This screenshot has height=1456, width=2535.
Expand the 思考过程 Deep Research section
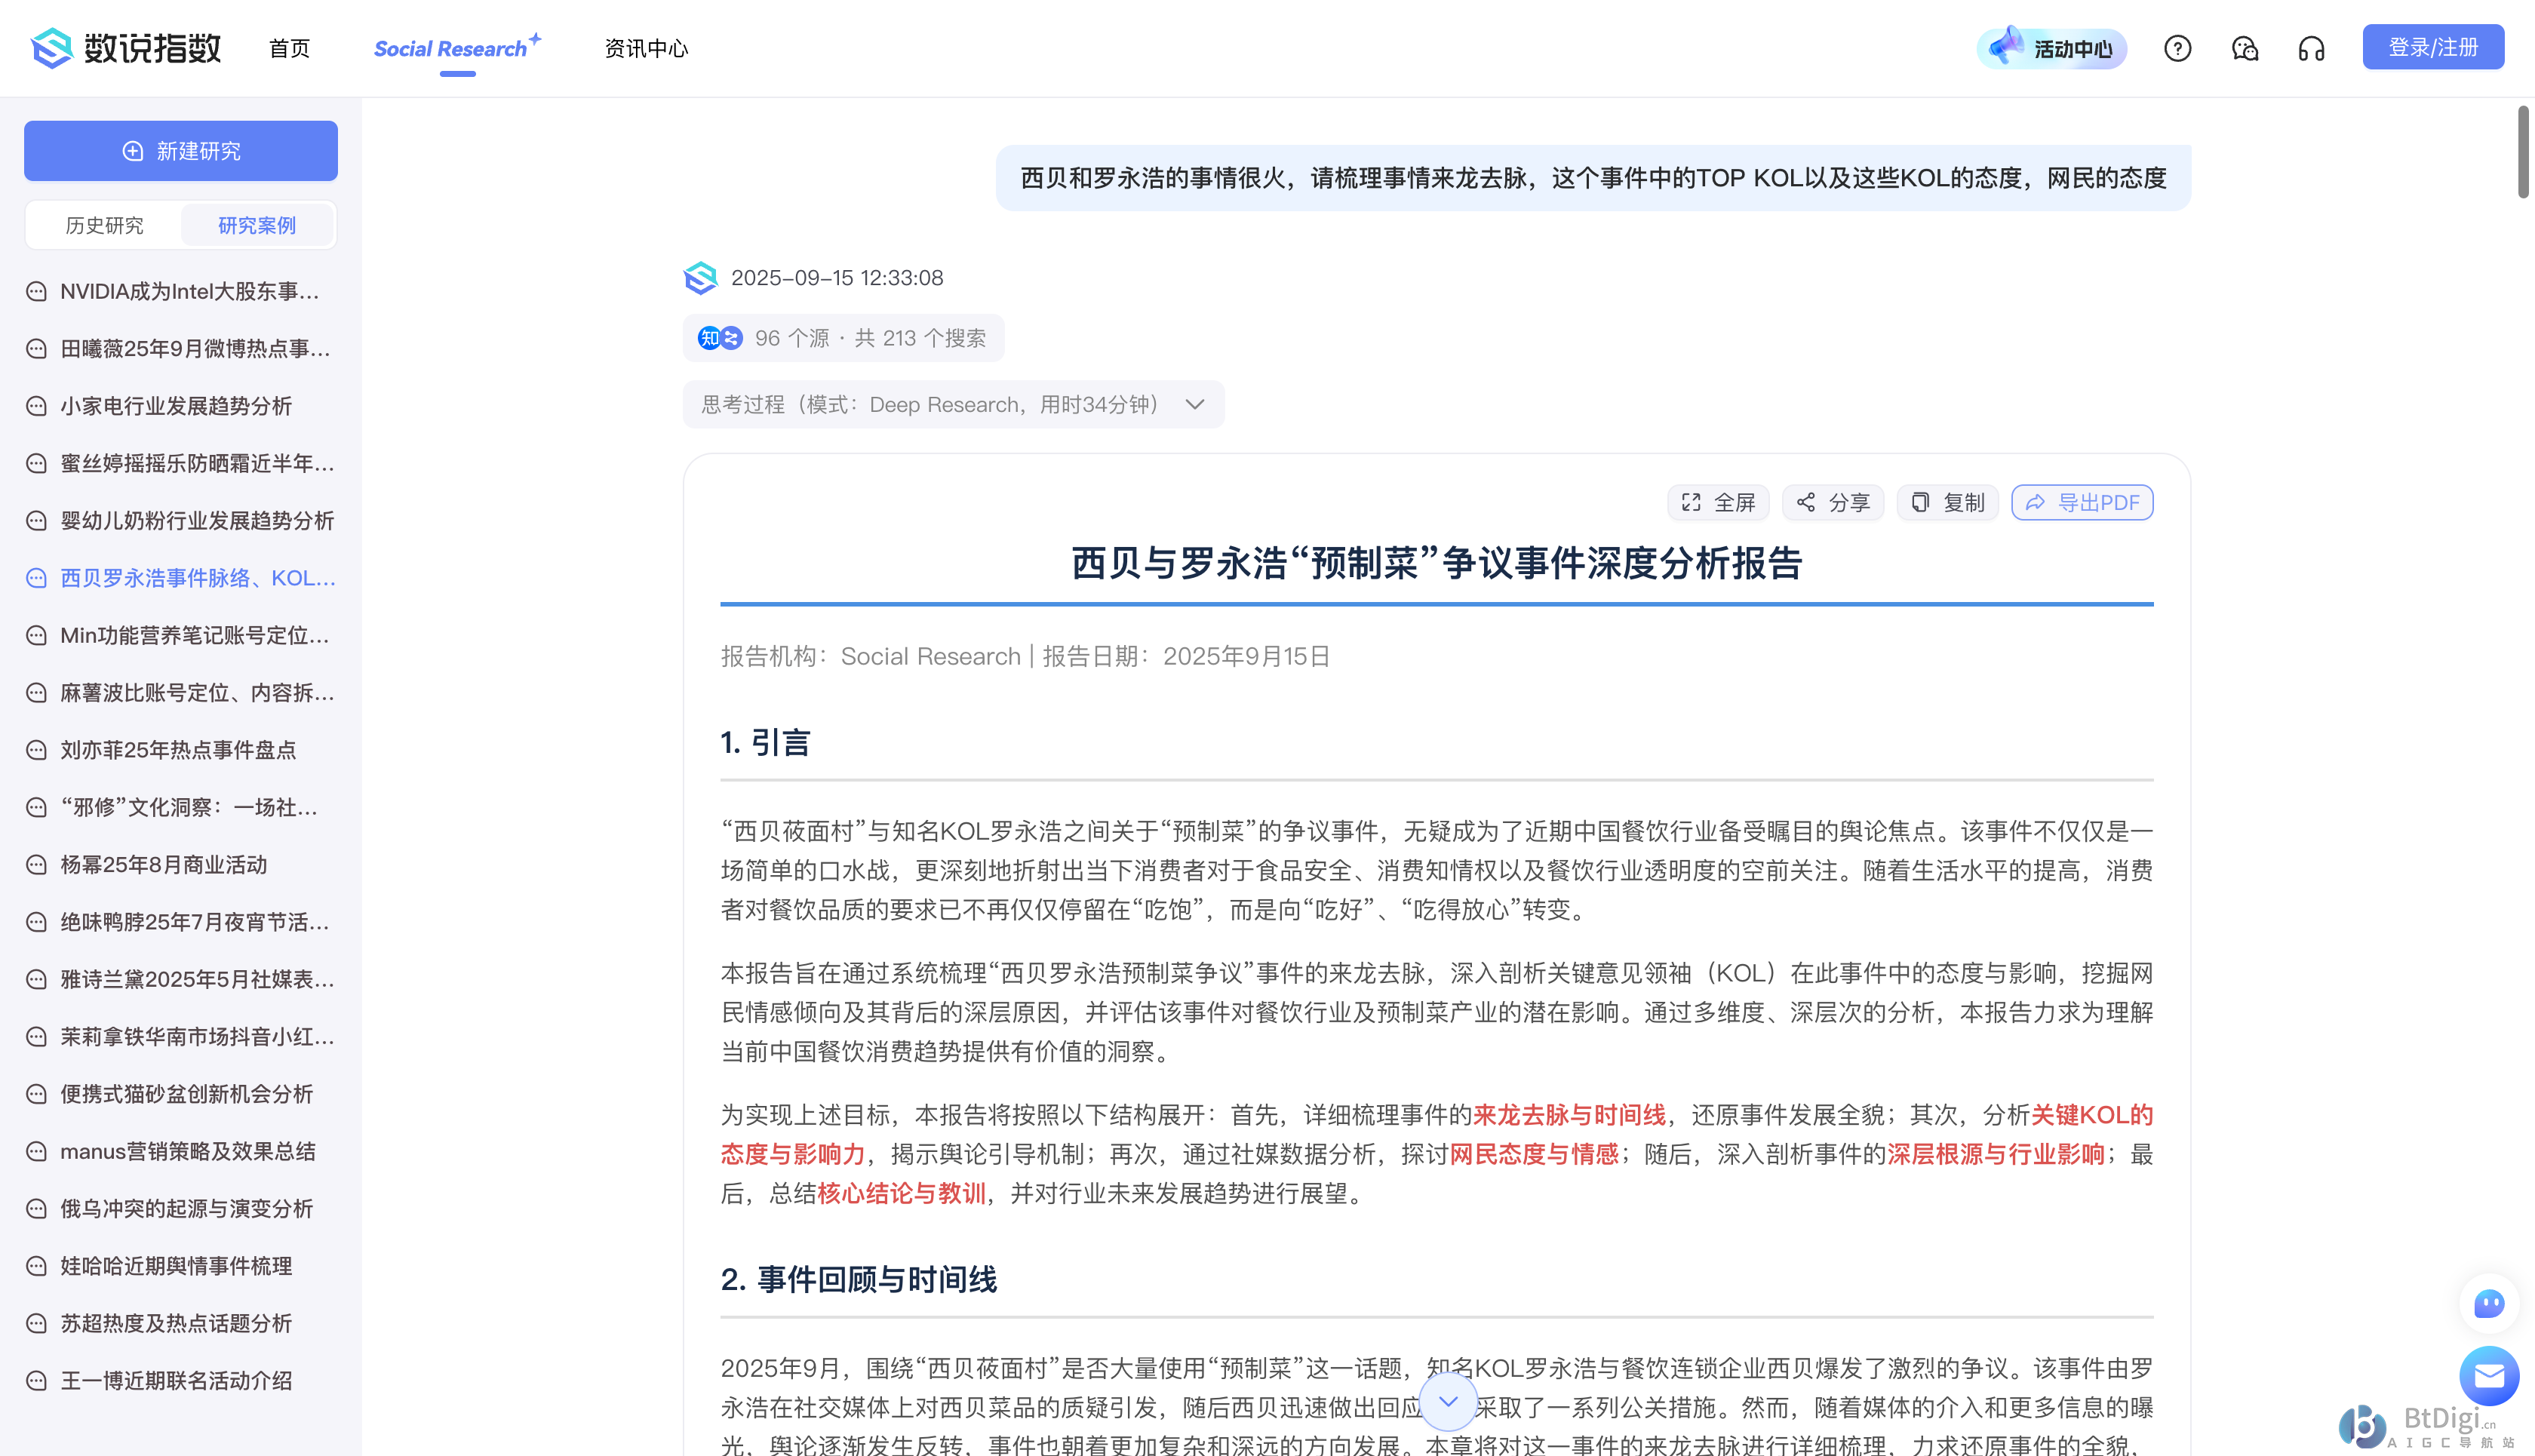[952, 404]
